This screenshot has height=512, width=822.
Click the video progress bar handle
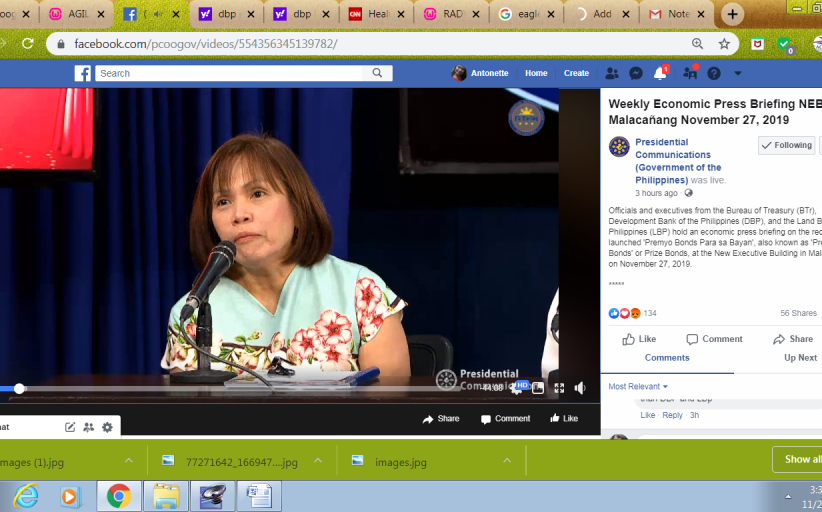(x=19, y=388)
